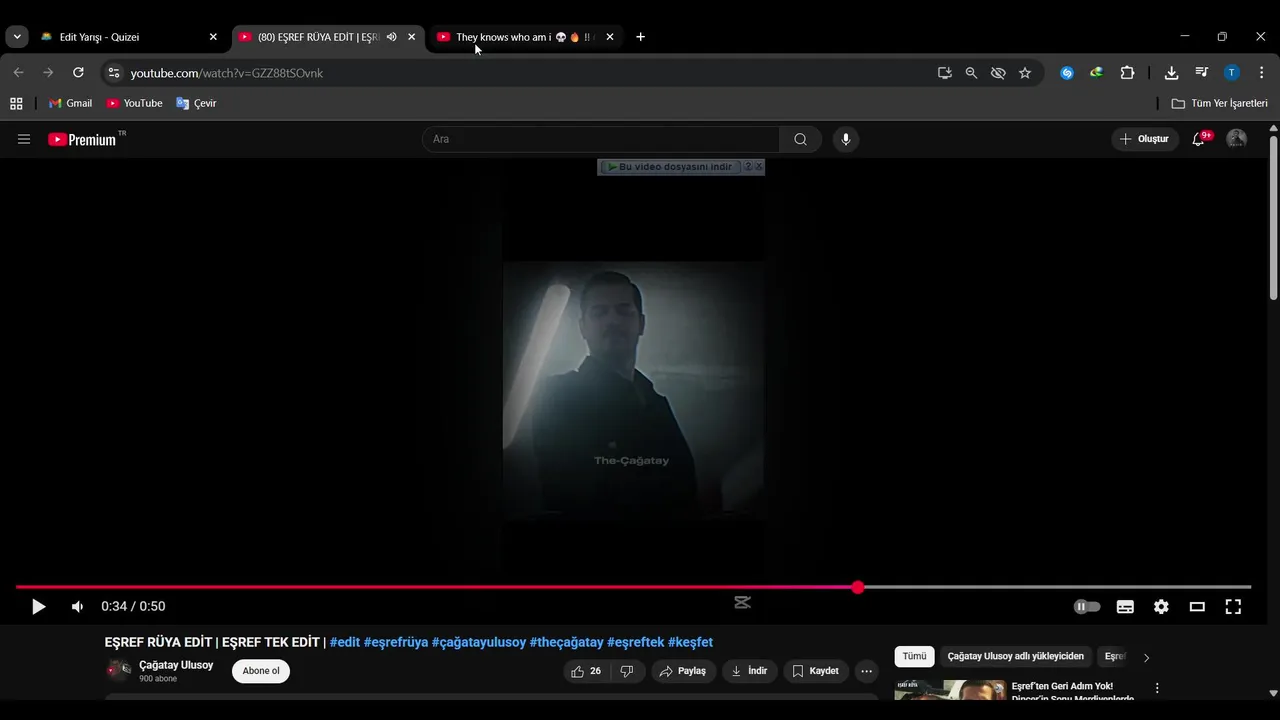The width and height of the screenshot is (1280, 720).
Task: Open YouTube notifications bell
Action: (x=1199, y=139)
